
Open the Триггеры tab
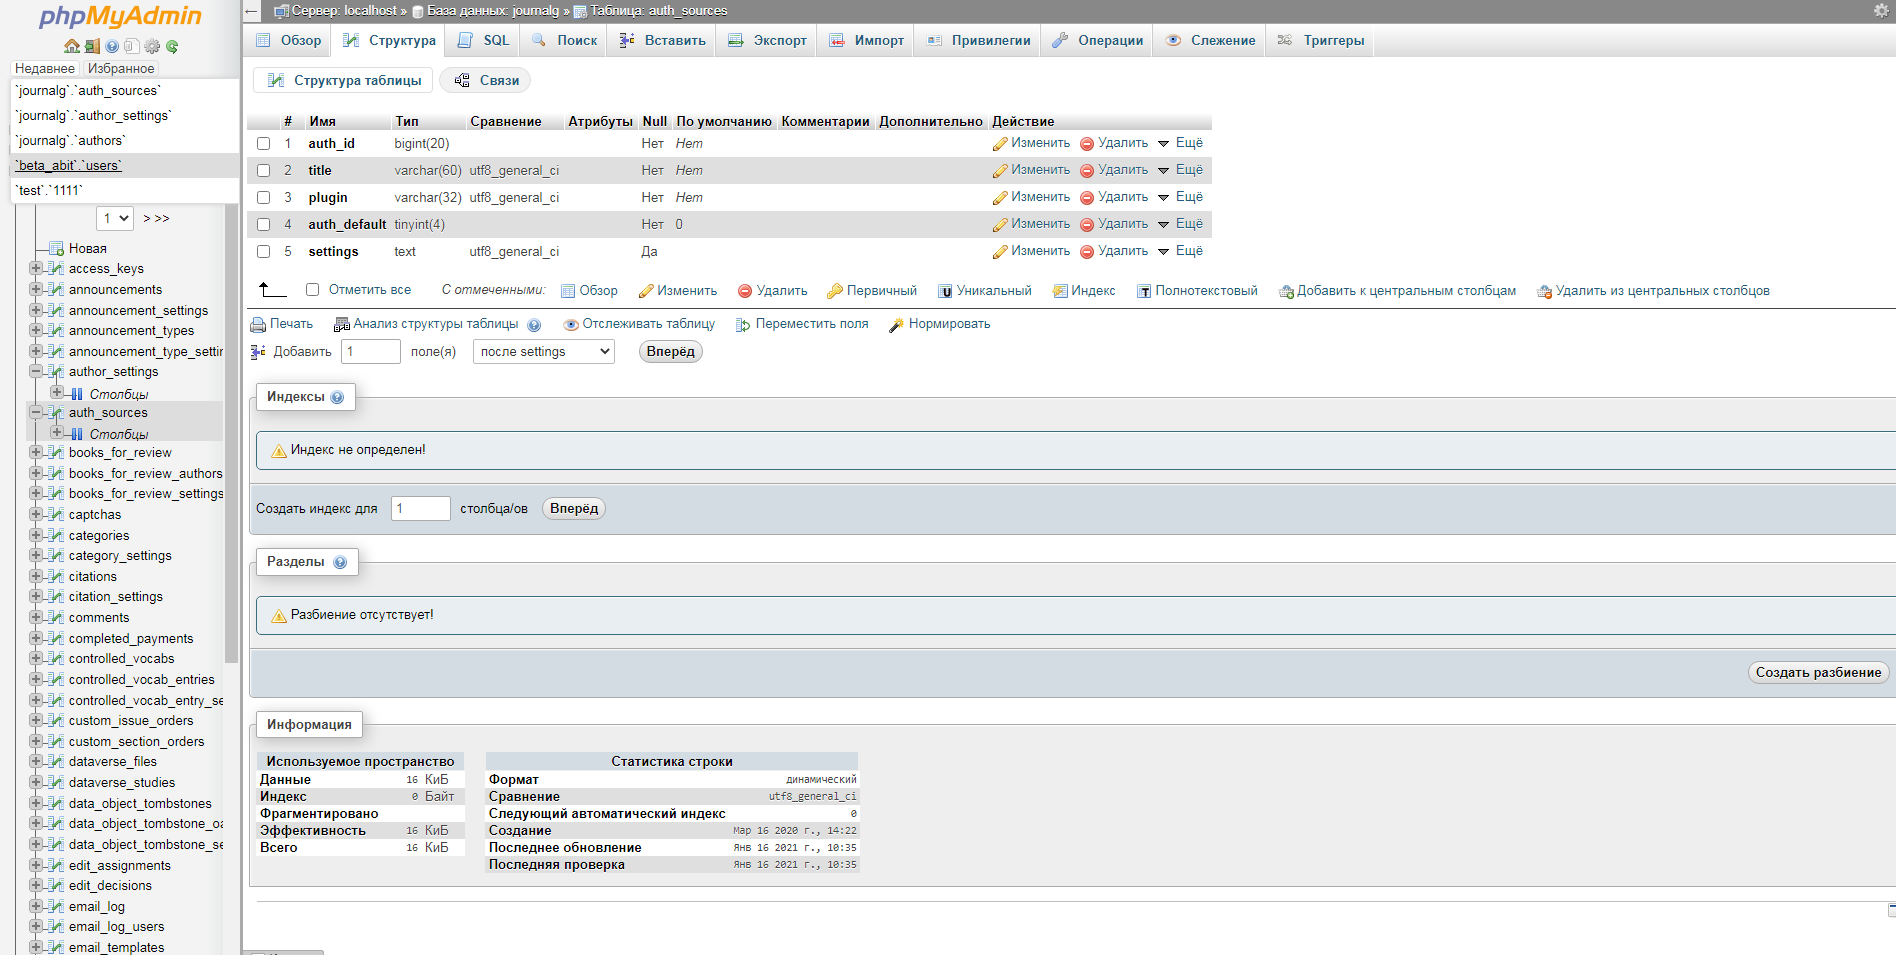point(1320,41)
